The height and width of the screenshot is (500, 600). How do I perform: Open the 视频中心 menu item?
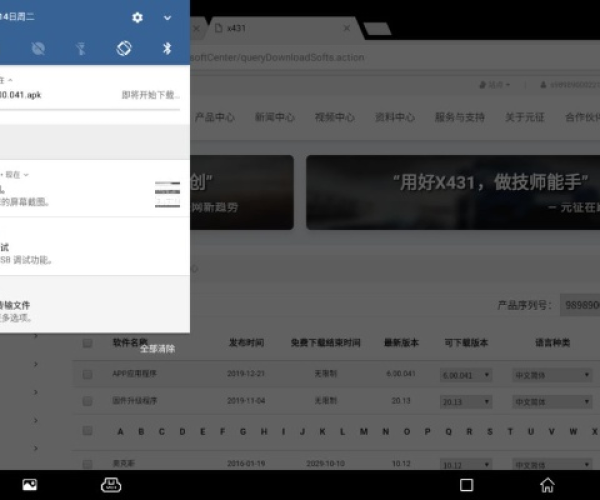335,117
